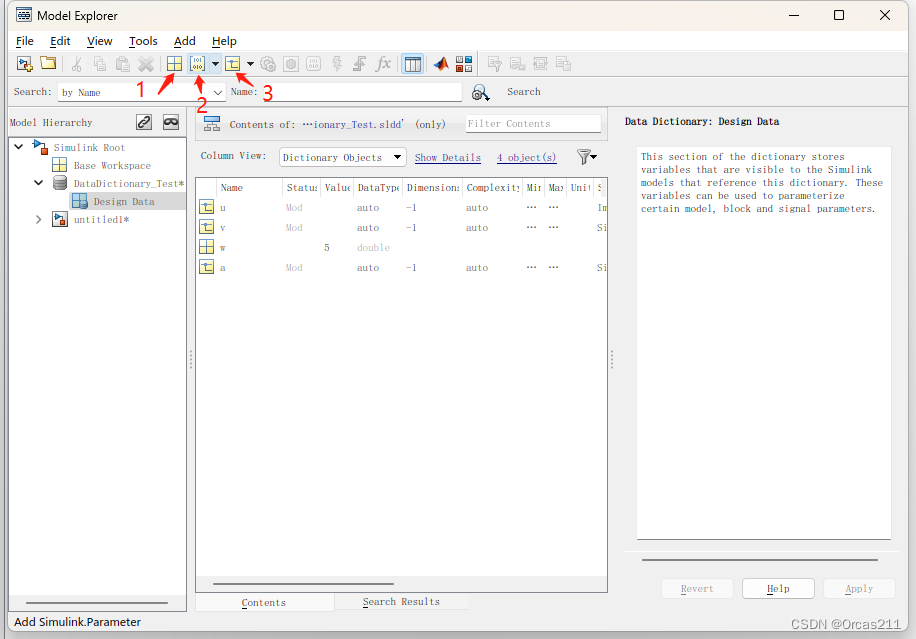The width and height of the screenshot is (916, 639).
Task: Click the Search button
Action: 523,92
